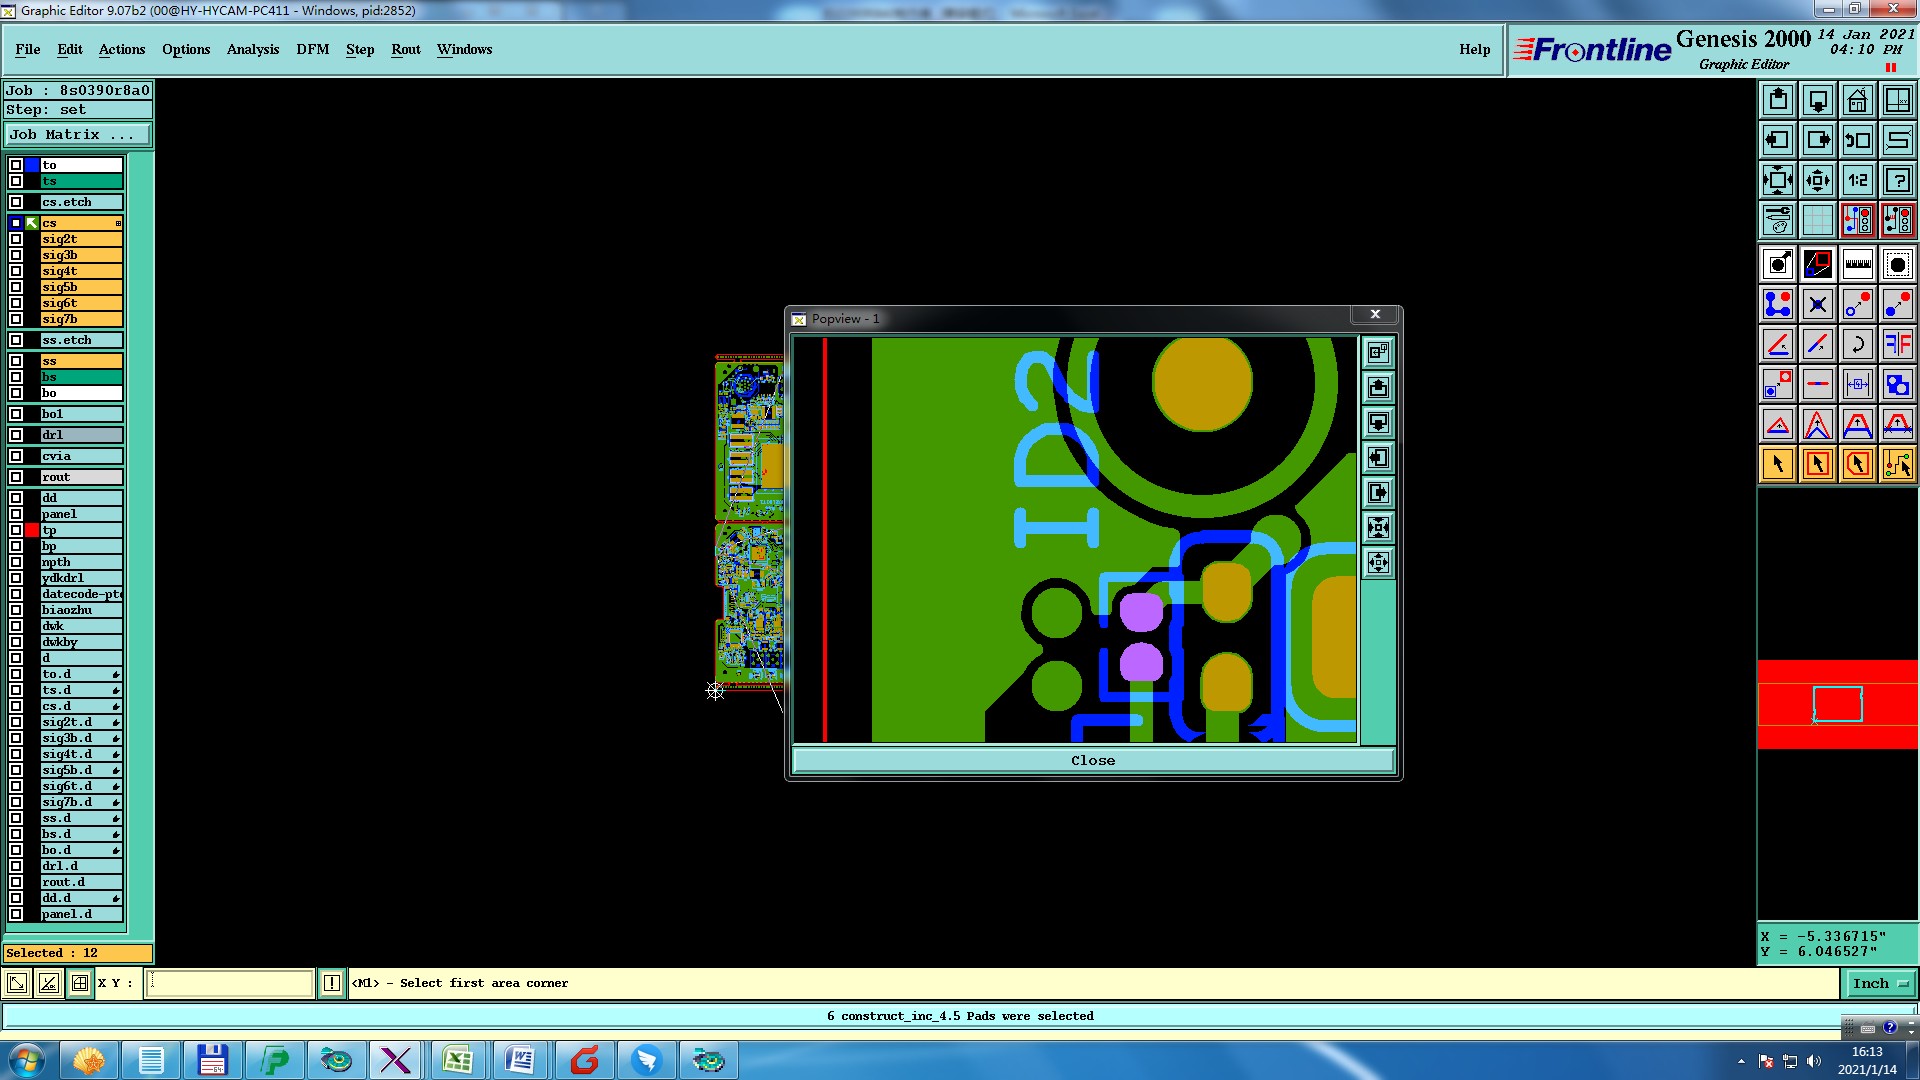Click the red tp layer color swatch
1920x1080 pixels.
[32, 530]
